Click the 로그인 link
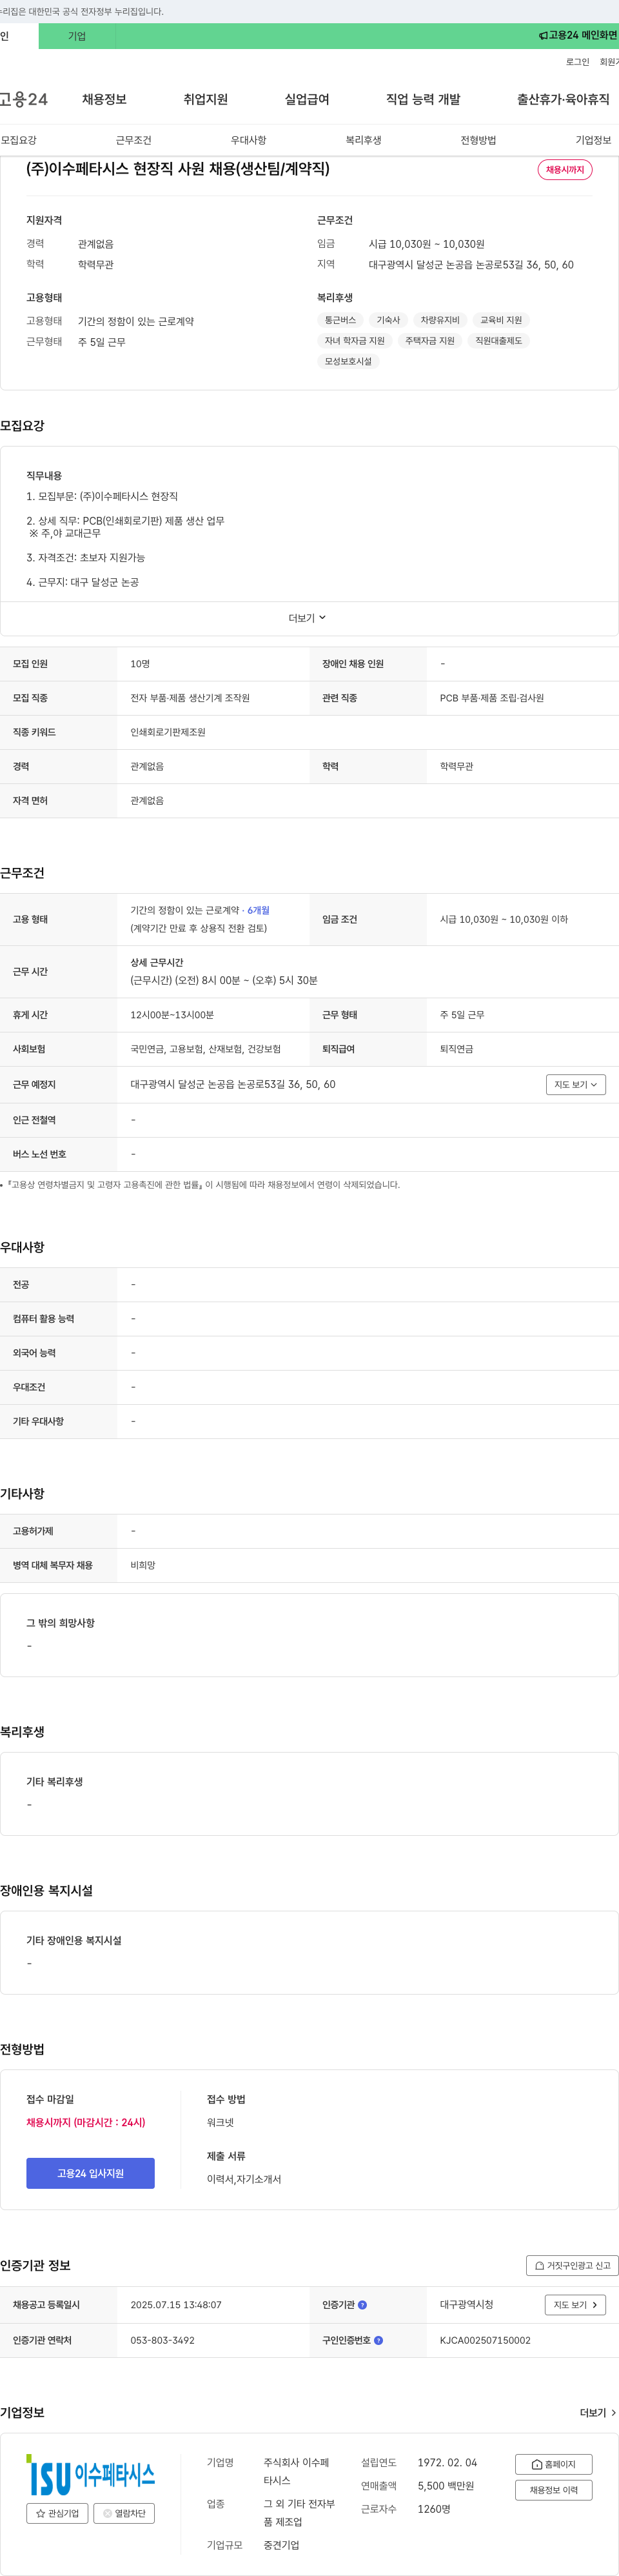The height and width of the screenshot is (2576, 619). [577, 62]
